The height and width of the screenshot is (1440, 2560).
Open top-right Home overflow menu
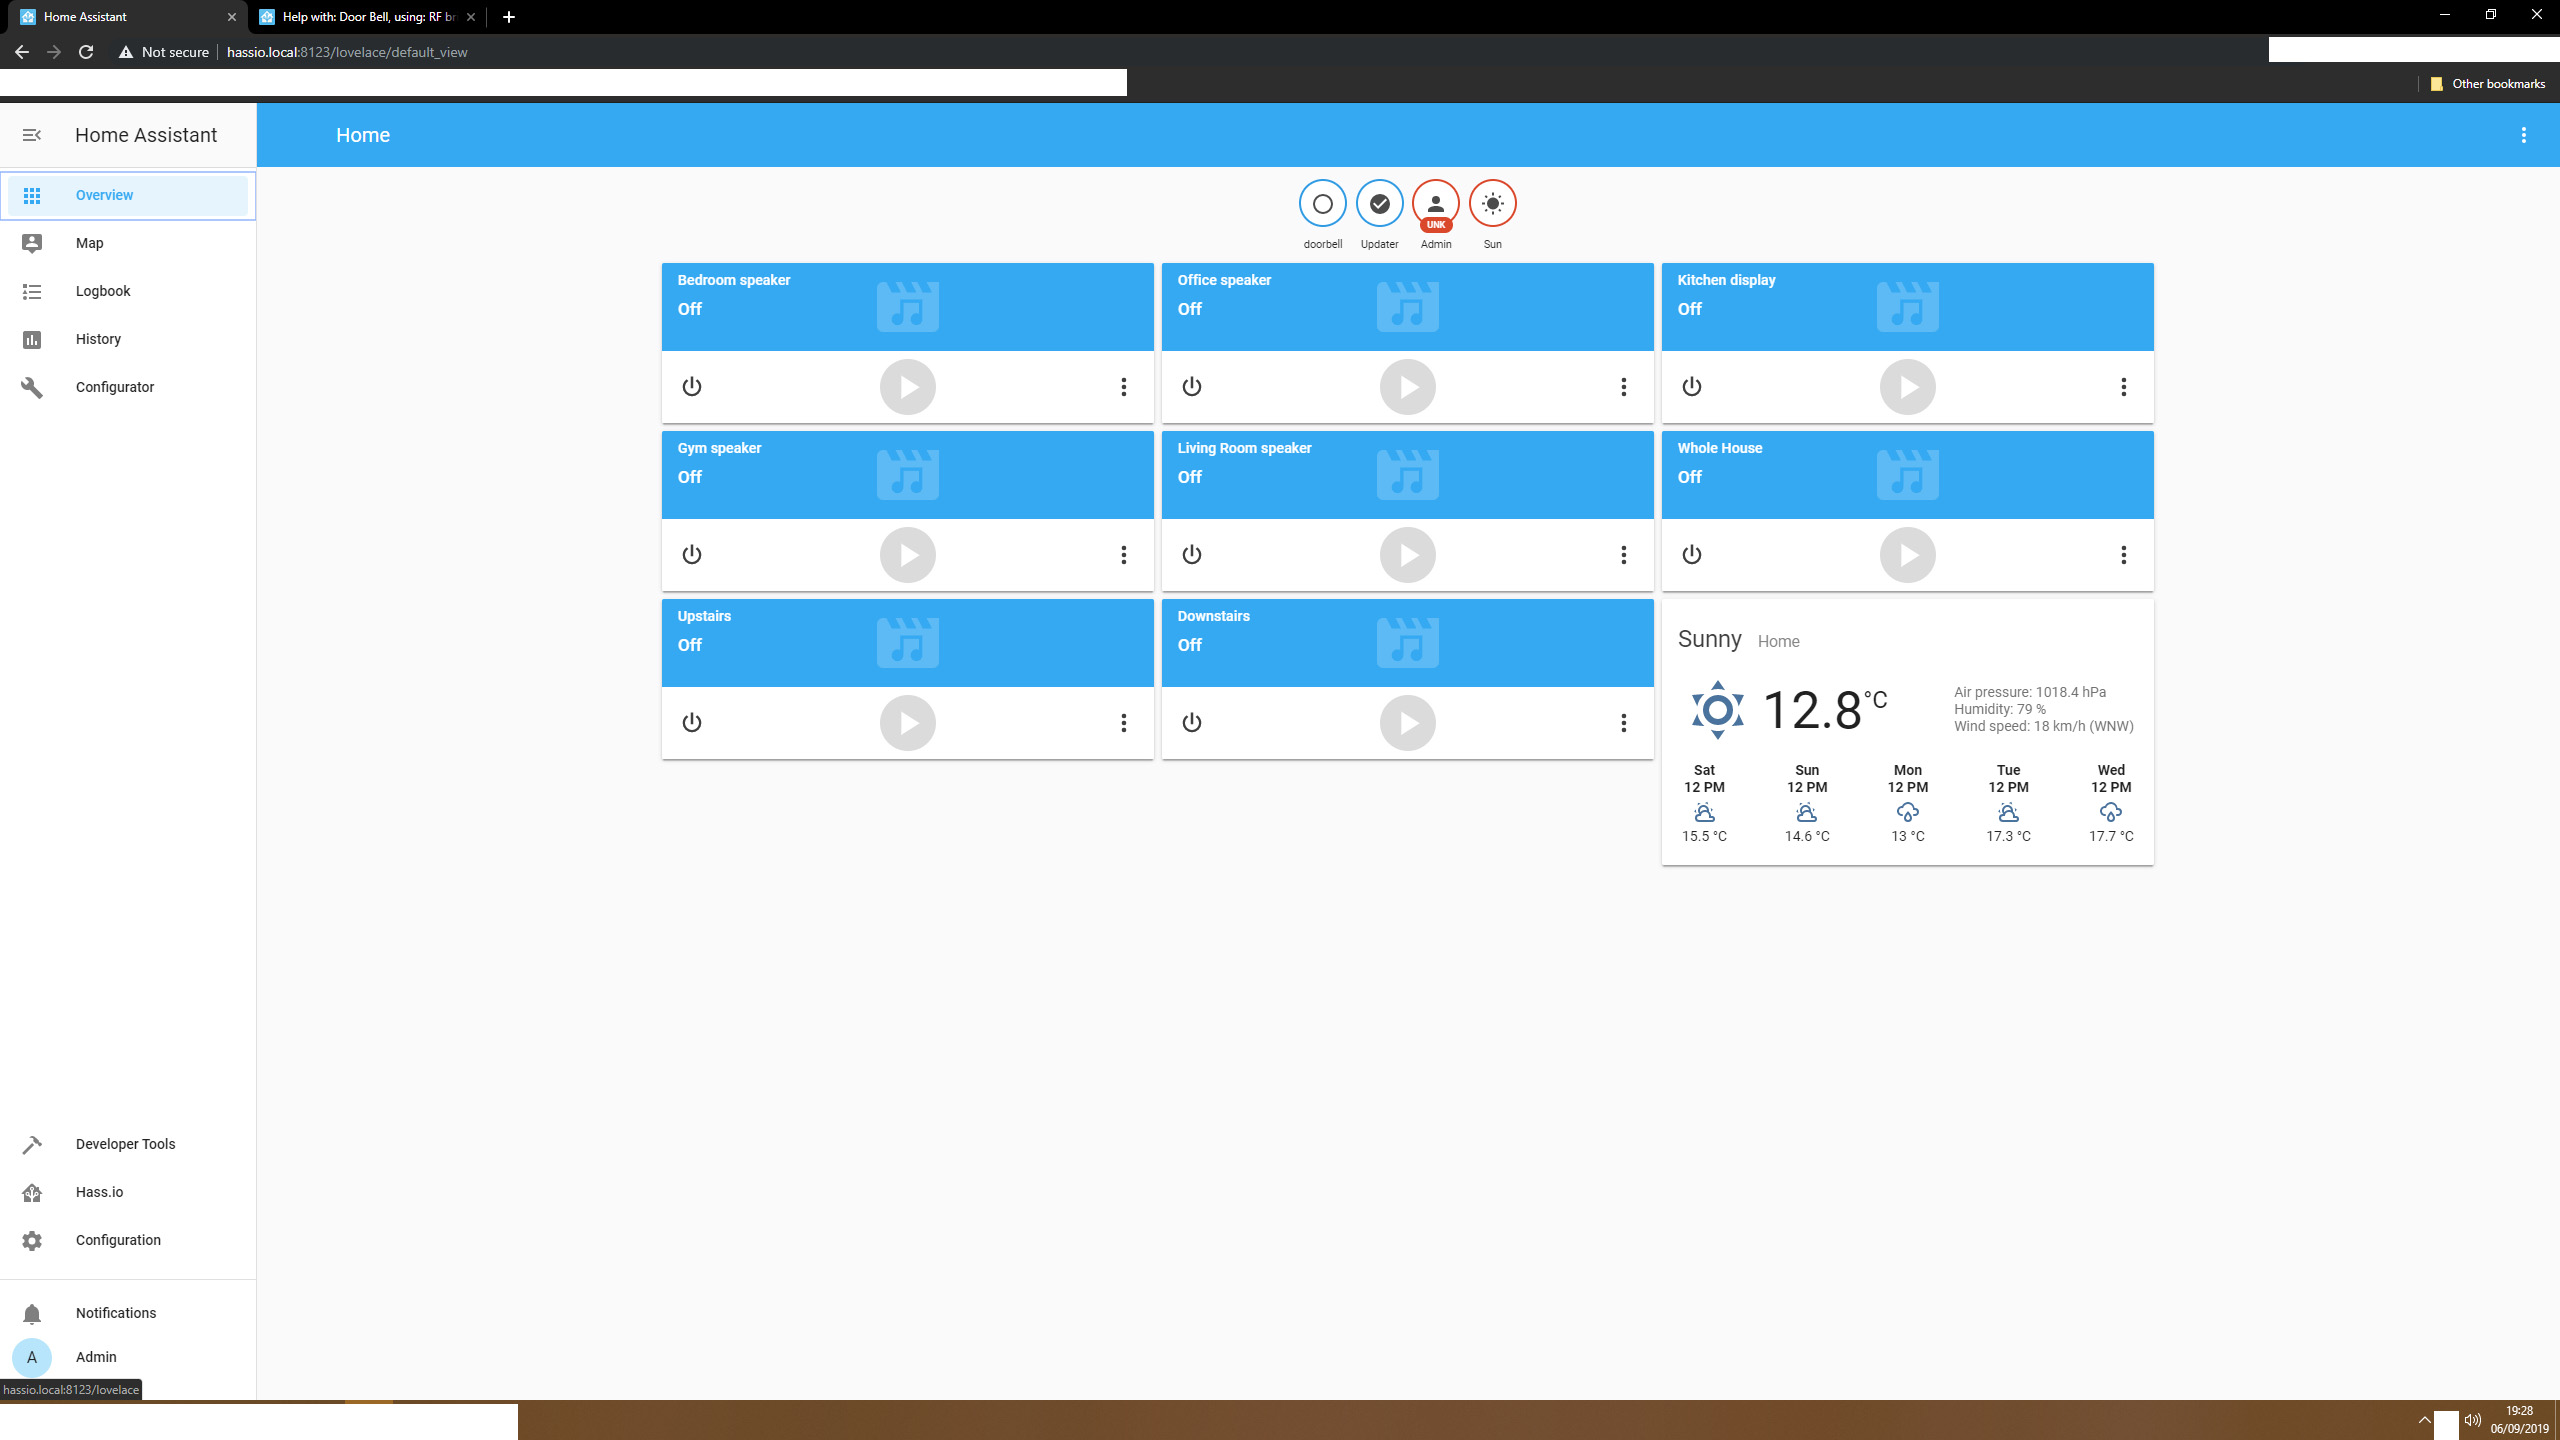pyautogui.click(x=2523, y=135)
